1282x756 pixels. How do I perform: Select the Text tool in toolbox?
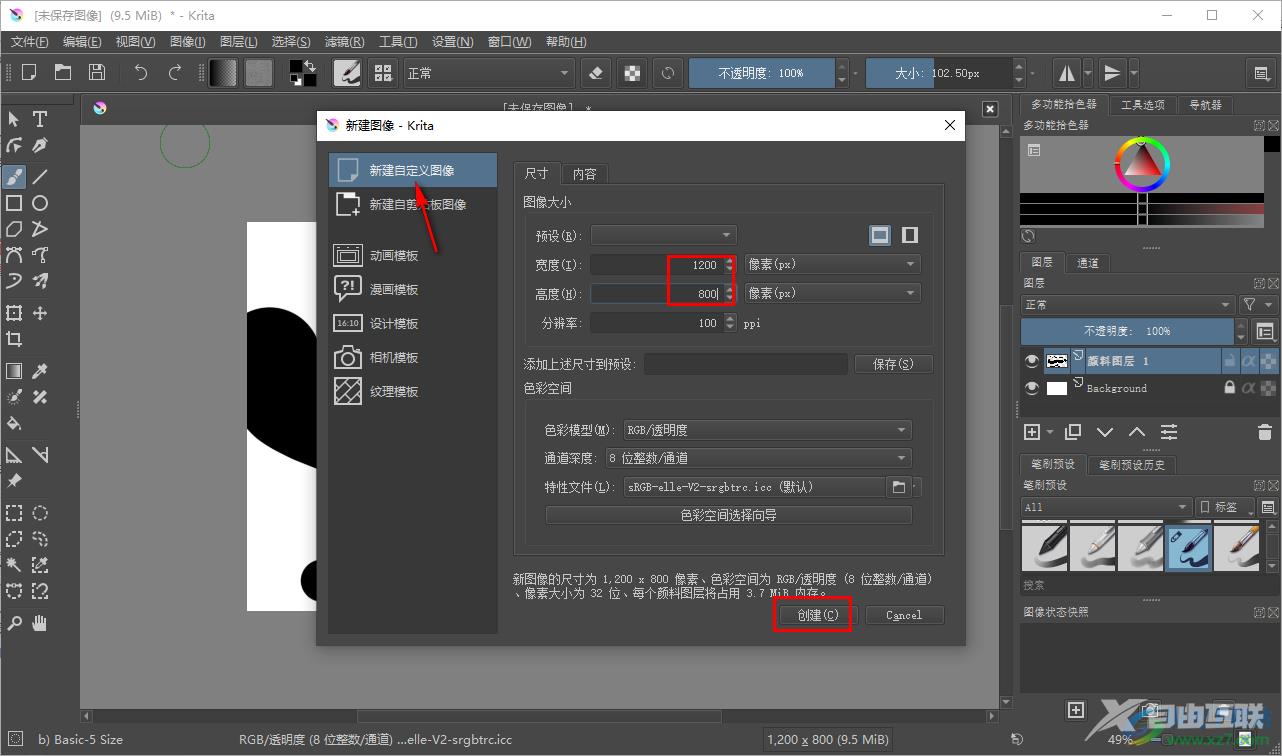[x=40, y=119]
